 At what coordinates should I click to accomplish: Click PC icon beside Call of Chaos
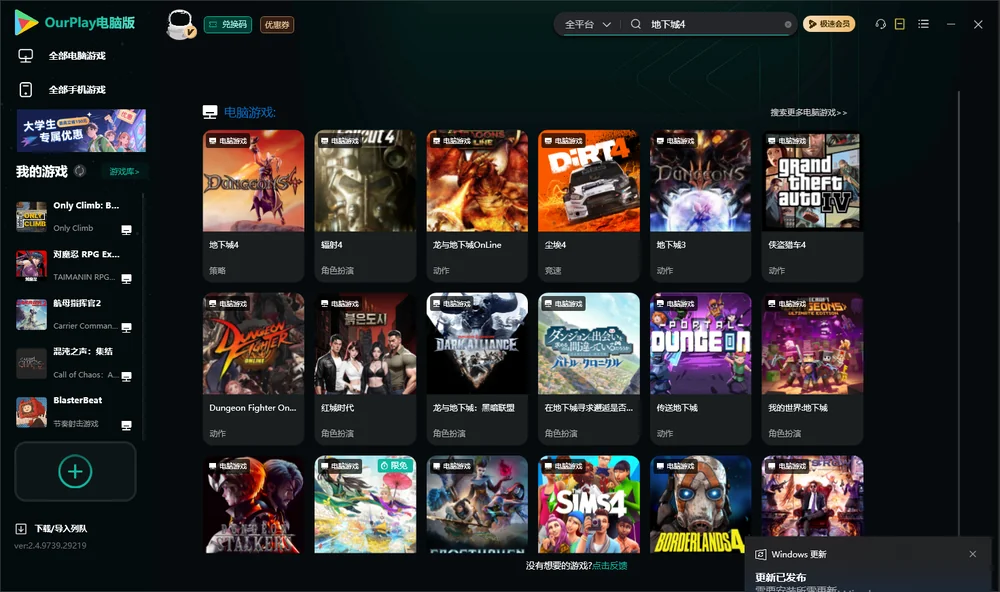pos(126,376)
